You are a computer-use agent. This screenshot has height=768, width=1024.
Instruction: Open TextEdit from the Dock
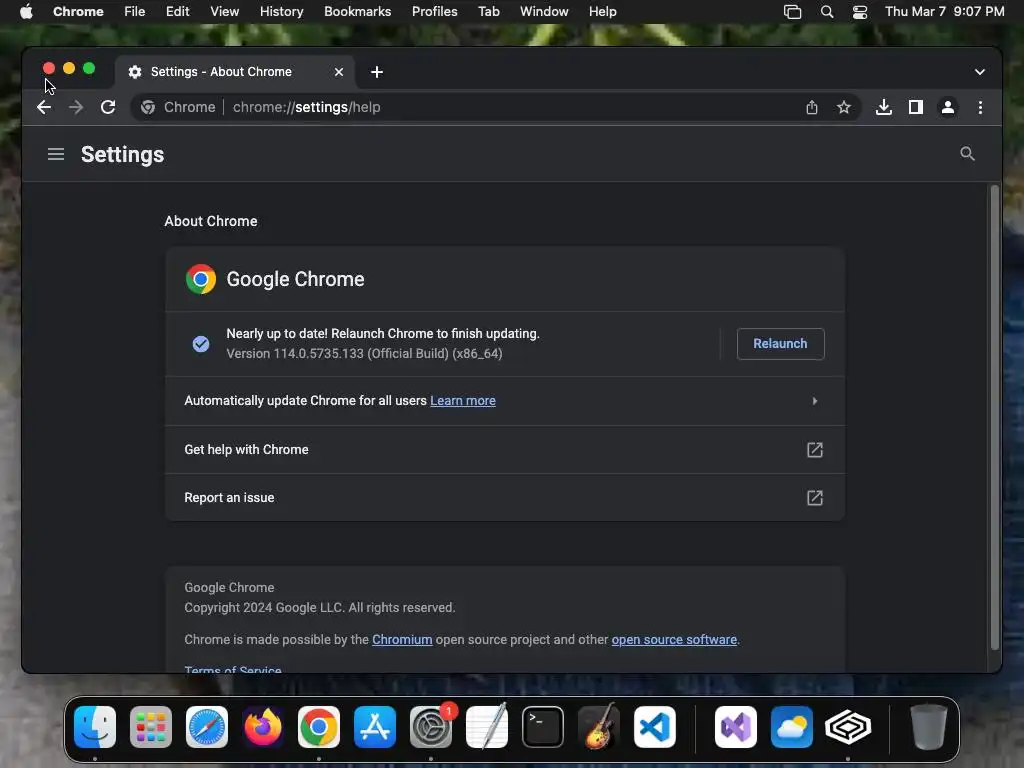click(487, 727)
